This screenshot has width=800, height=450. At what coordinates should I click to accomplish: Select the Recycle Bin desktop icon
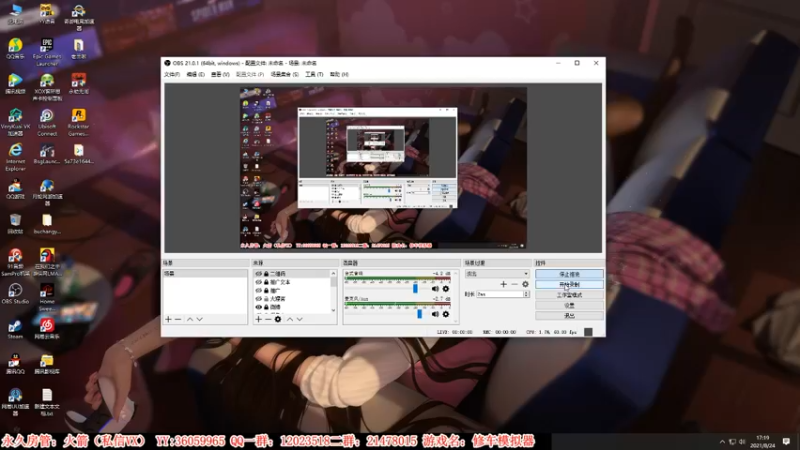point(15,223)
